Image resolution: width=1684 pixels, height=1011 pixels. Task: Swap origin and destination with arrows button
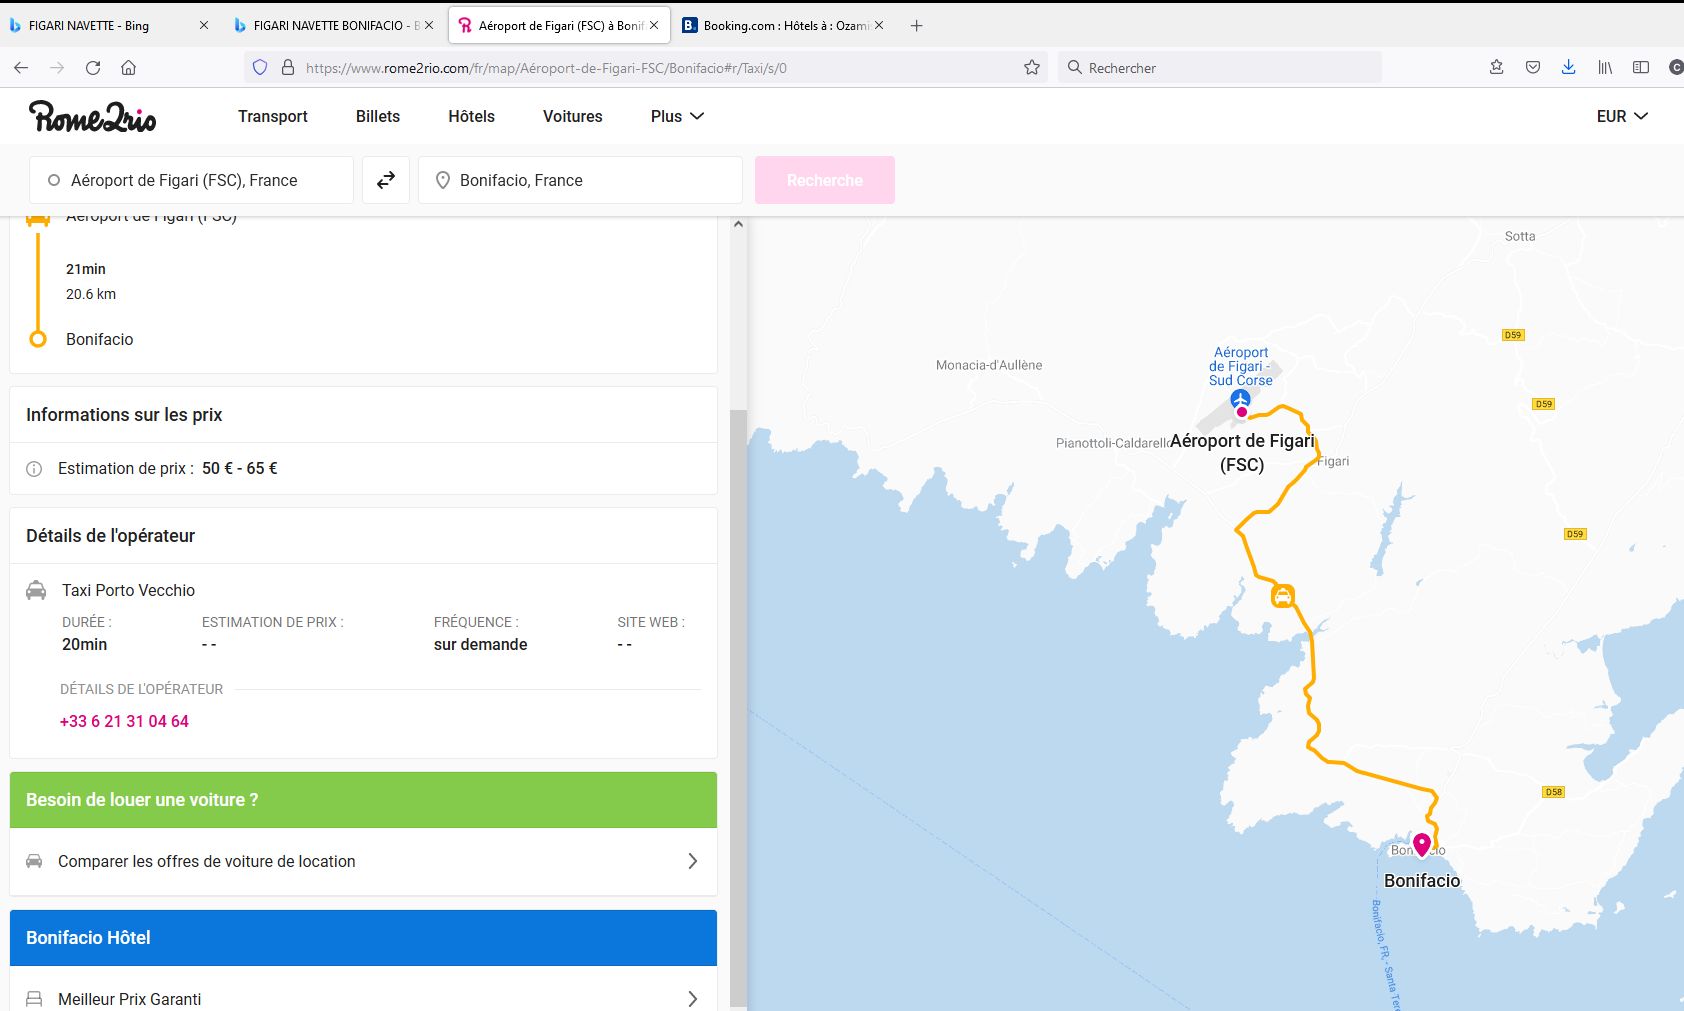pyautogui.click(x=386, y=180)
